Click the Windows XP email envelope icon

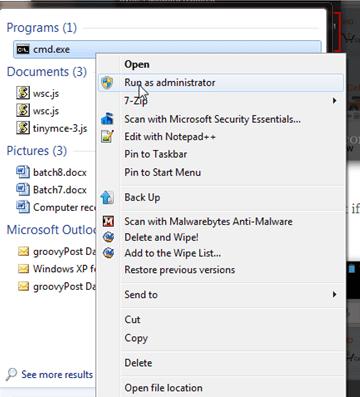[x=23, y=269]
